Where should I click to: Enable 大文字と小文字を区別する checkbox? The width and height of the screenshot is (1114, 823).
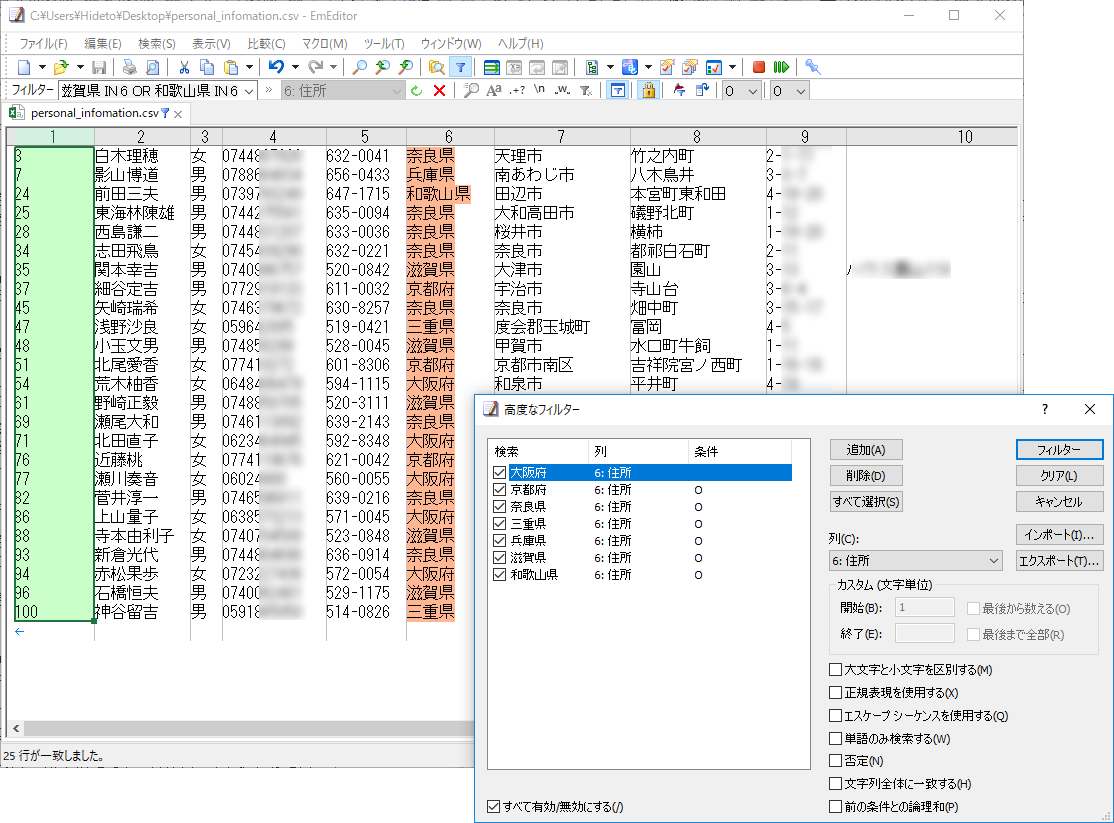[836, 669]
